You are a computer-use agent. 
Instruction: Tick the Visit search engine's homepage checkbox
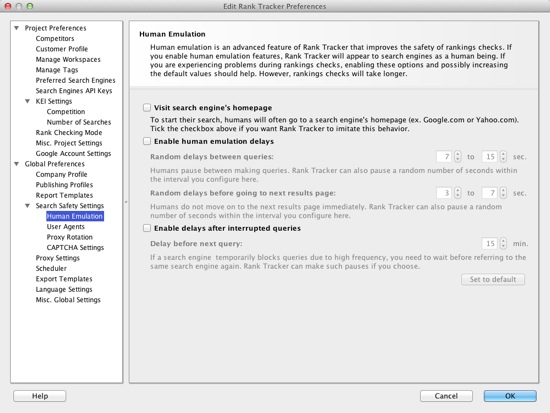147,107
